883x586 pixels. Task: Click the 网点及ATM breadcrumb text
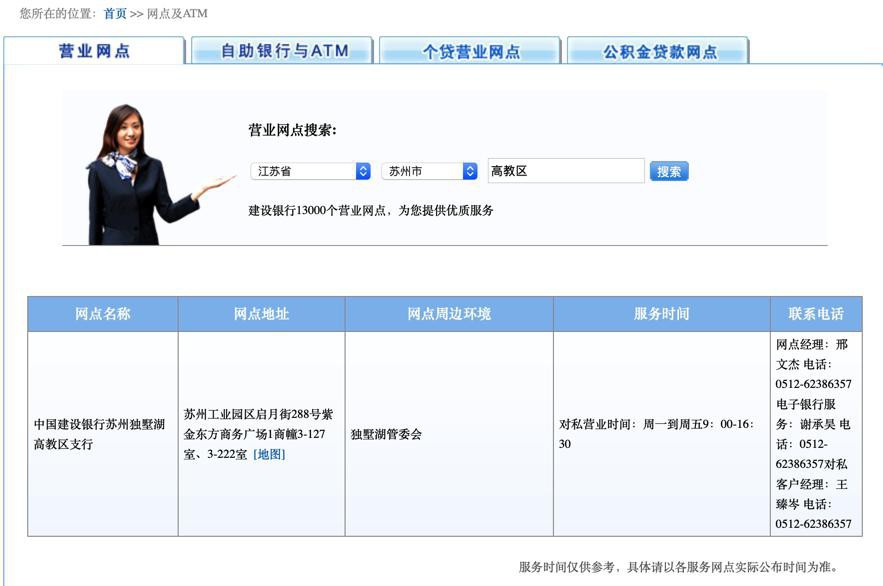[x=177, y=14]
